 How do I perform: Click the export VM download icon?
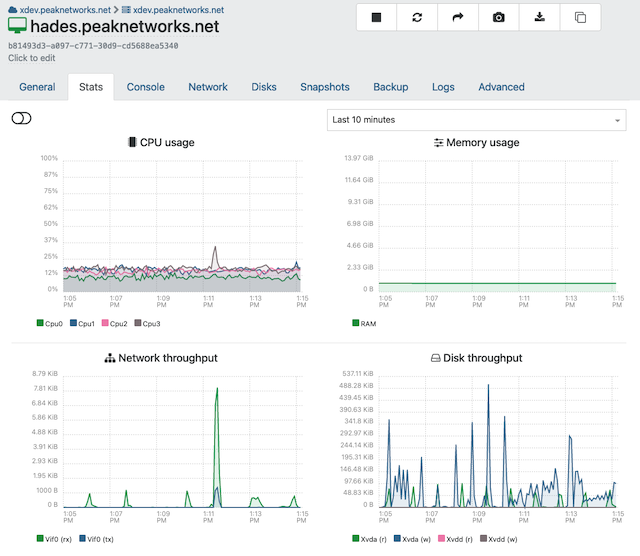point(540,17)
